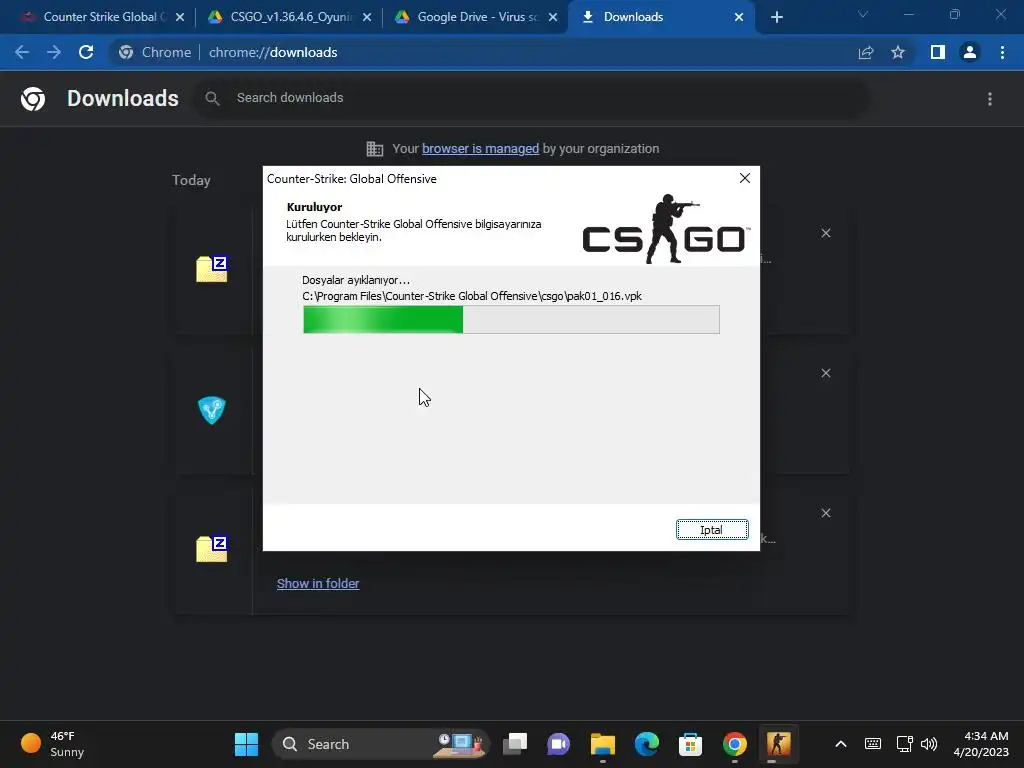Open the tab search chevron
Image resolution: width=1024 pixels, height=768 pixels.
point(863,14)
